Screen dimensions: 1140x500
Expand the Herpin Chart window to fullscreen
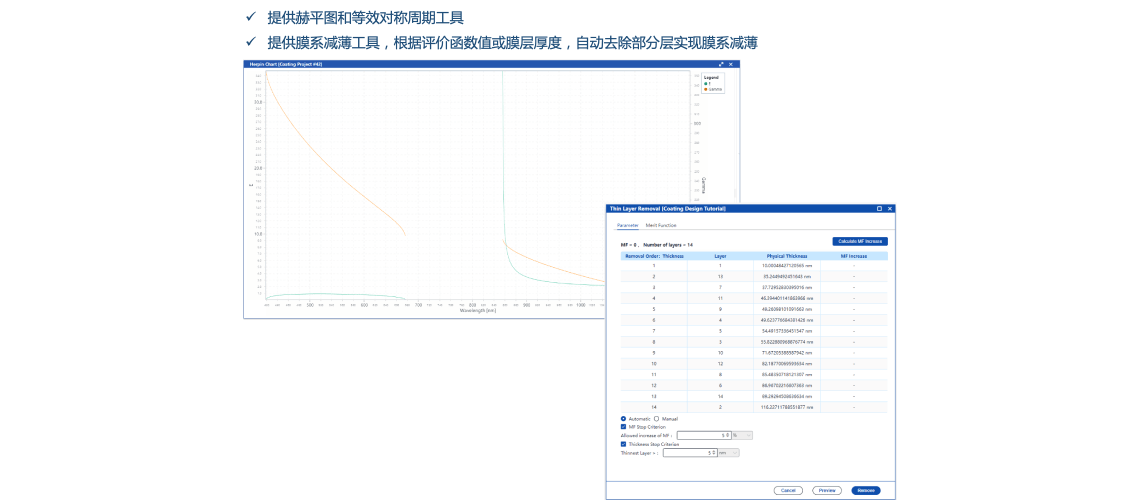point(721,64)
